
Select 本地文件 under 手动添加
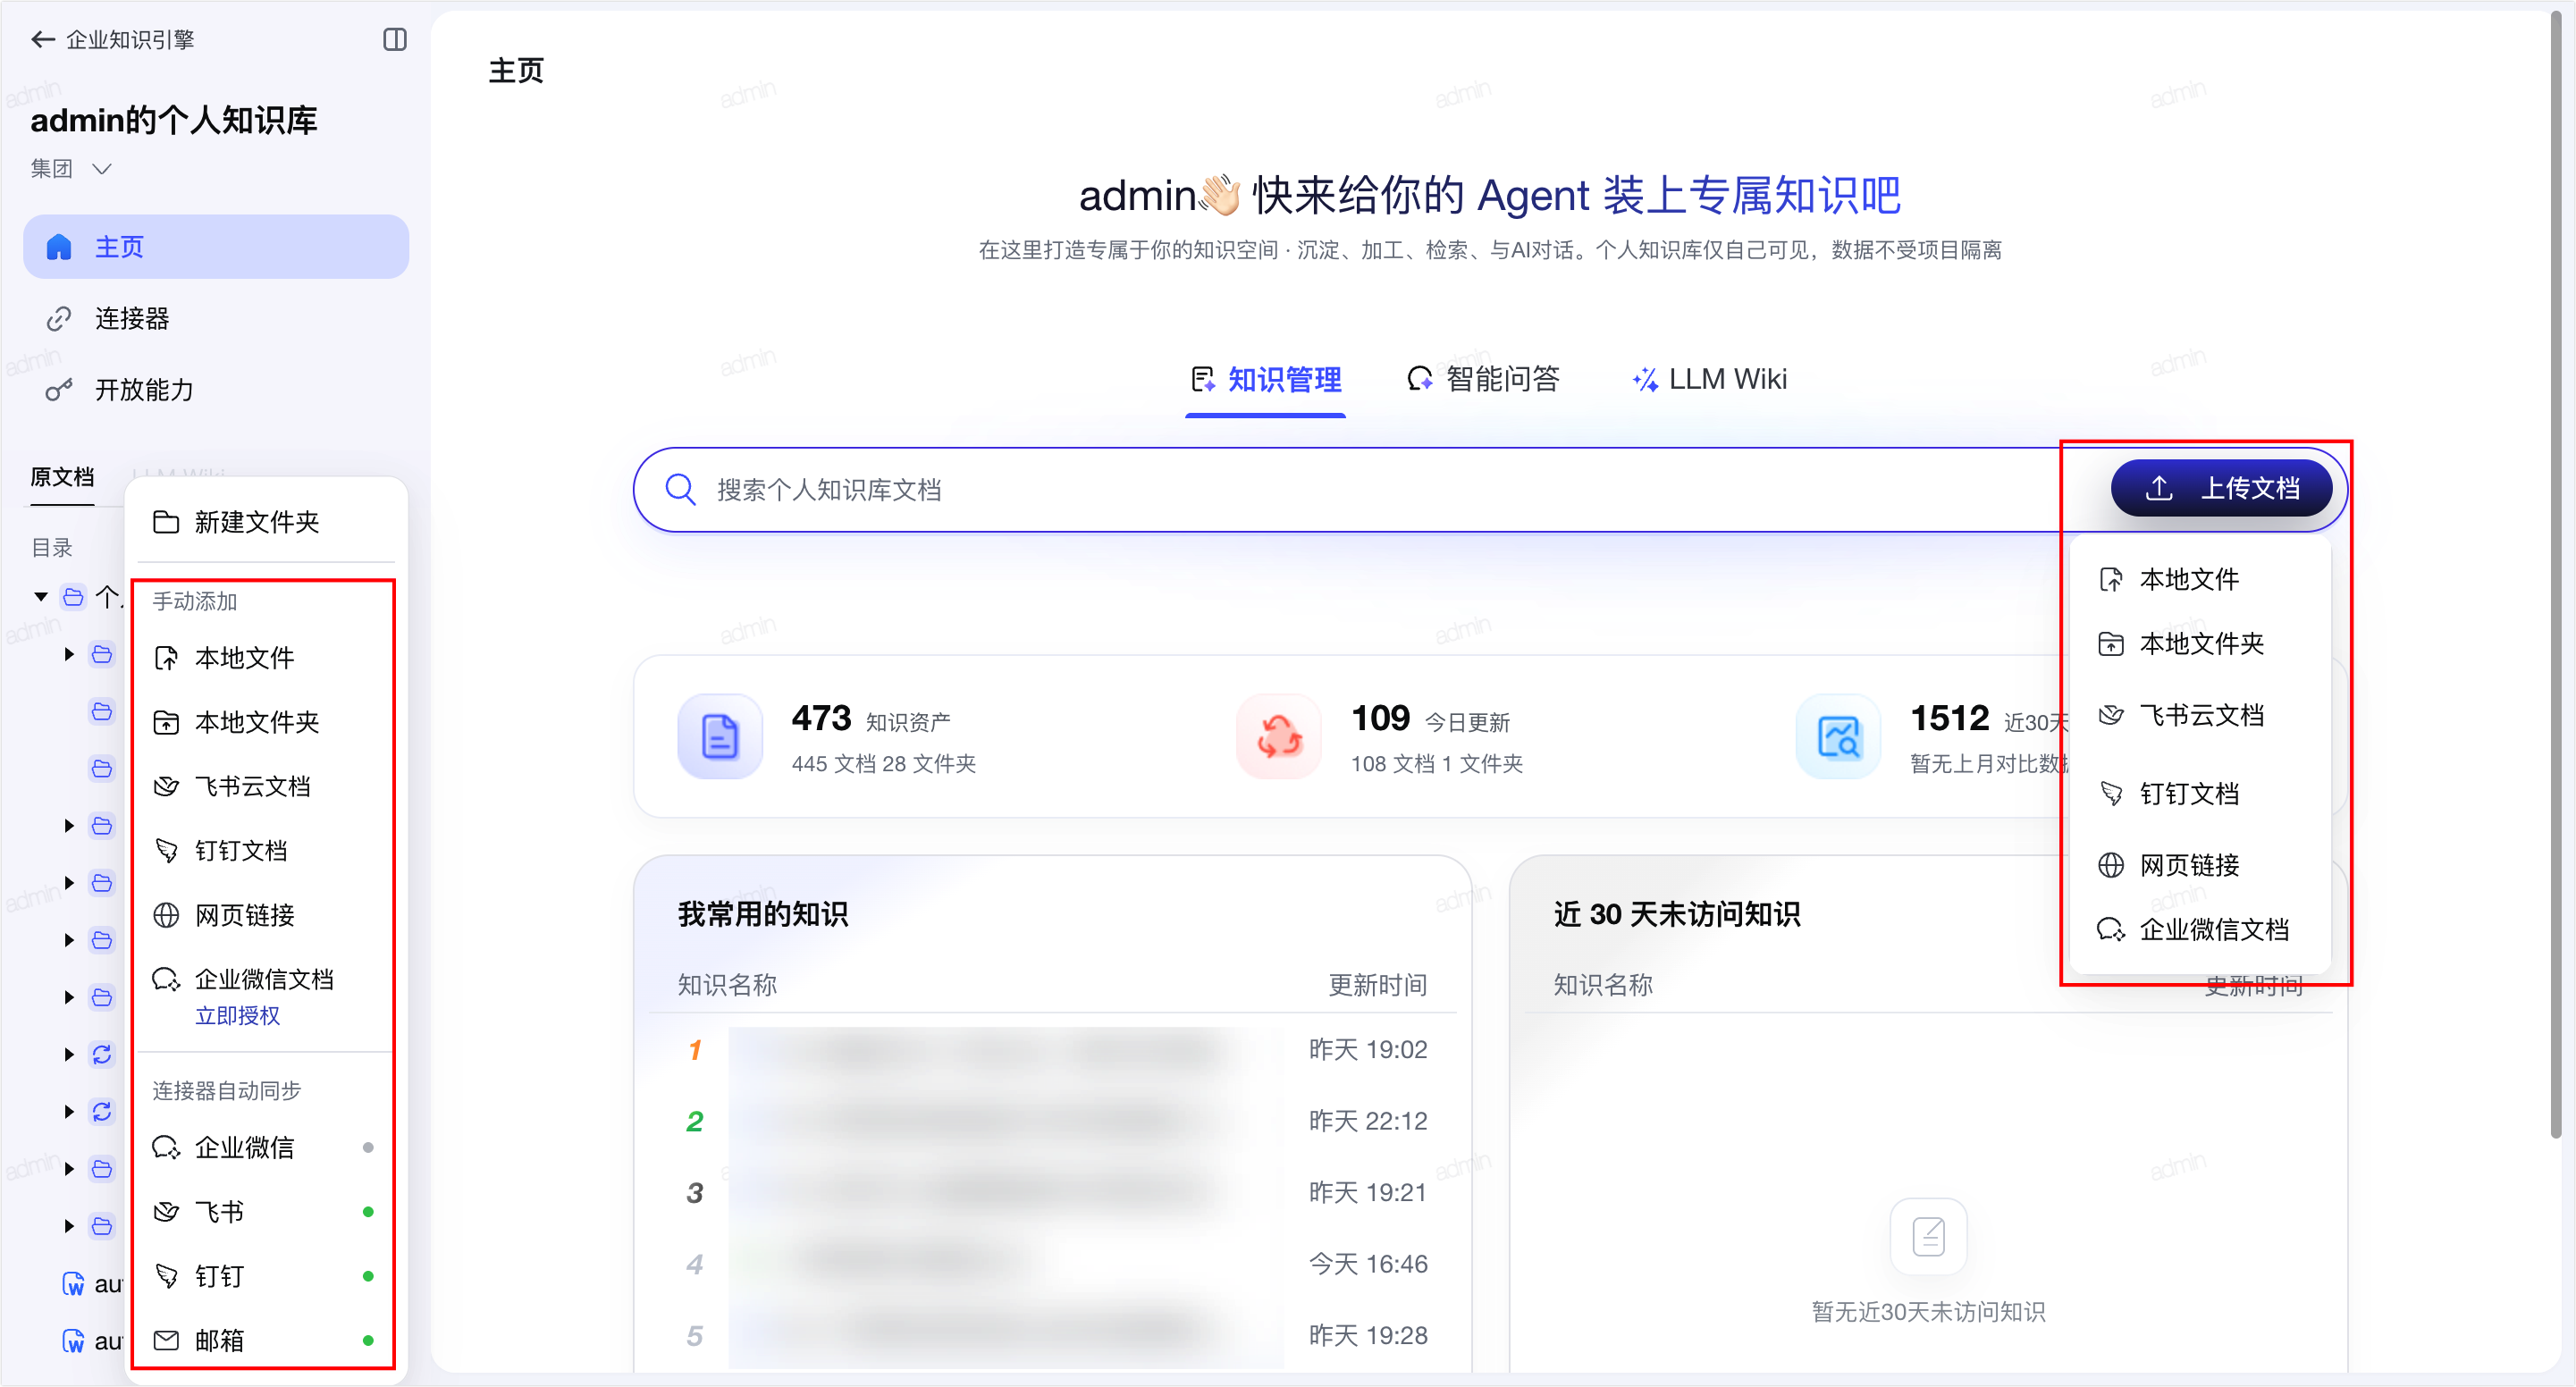tap(266, 658)
